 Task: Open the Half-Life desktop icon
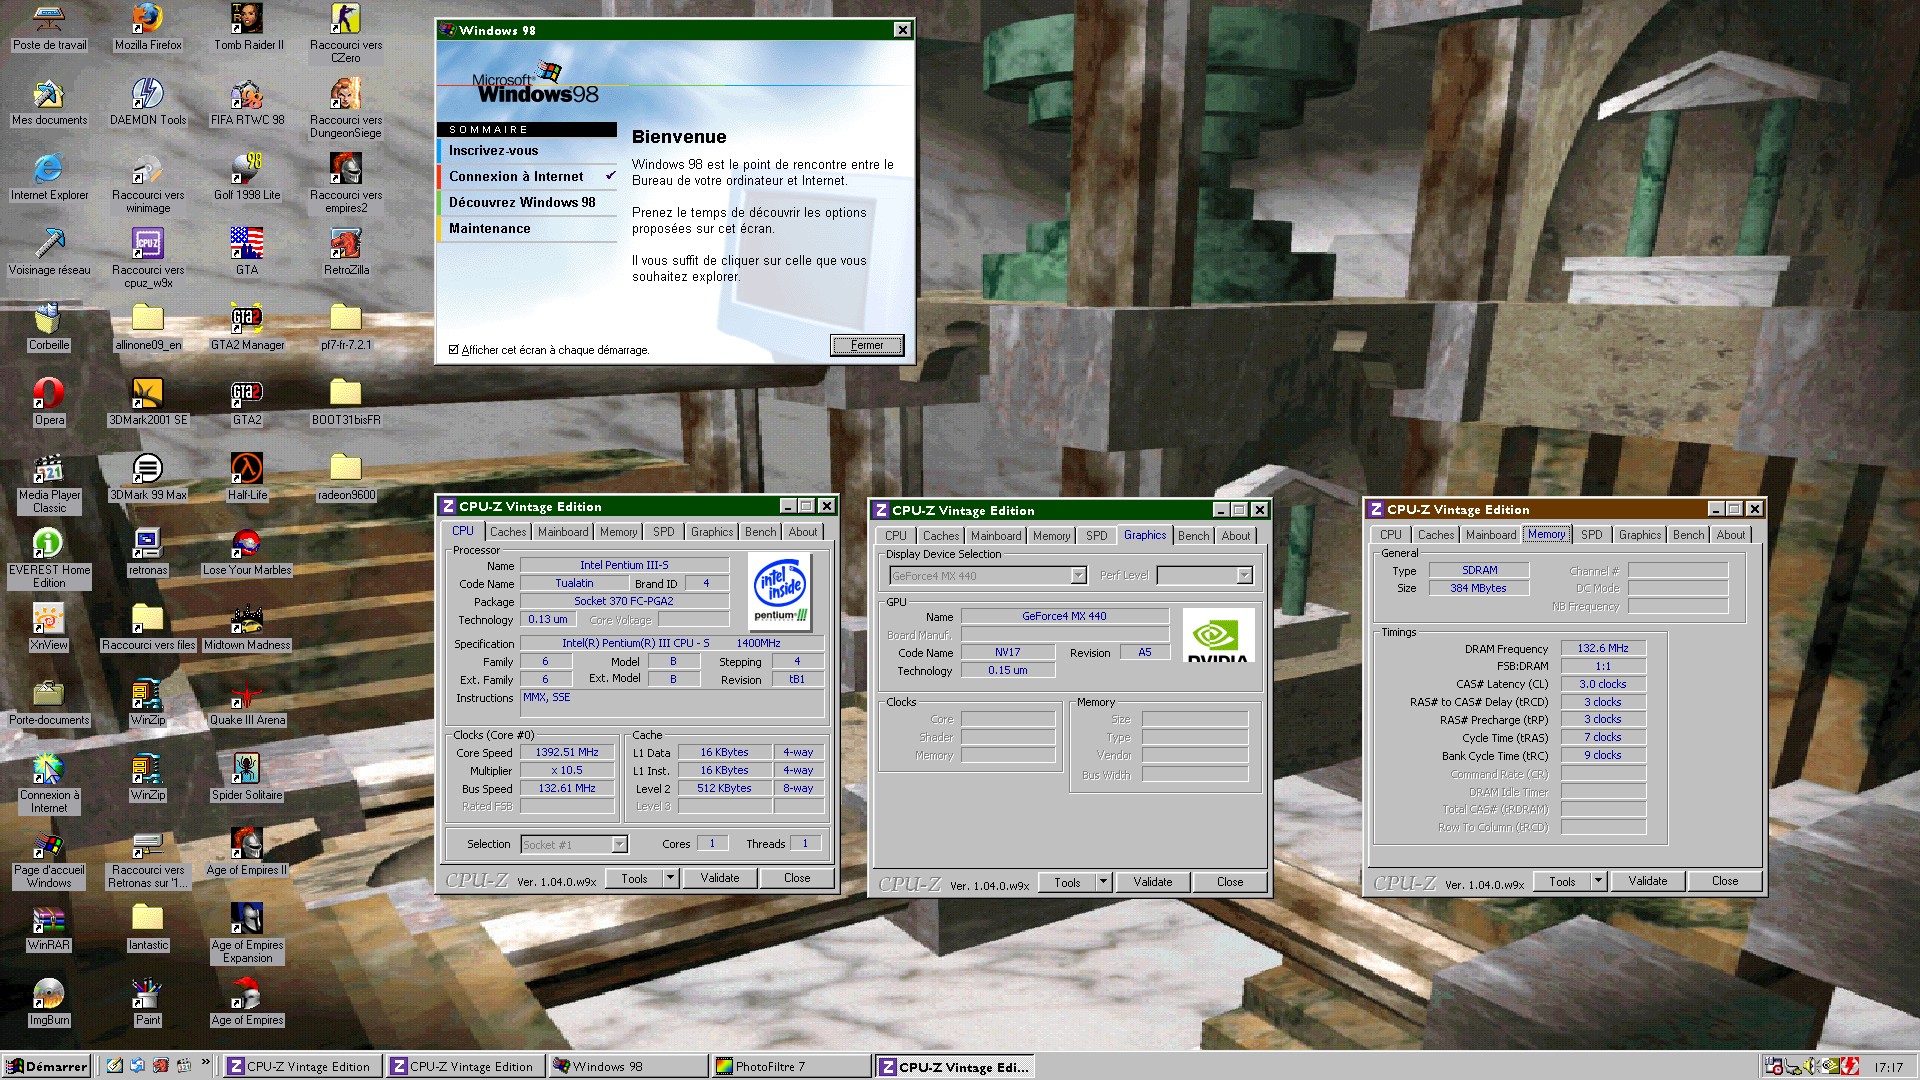click(x=247, y=469)
